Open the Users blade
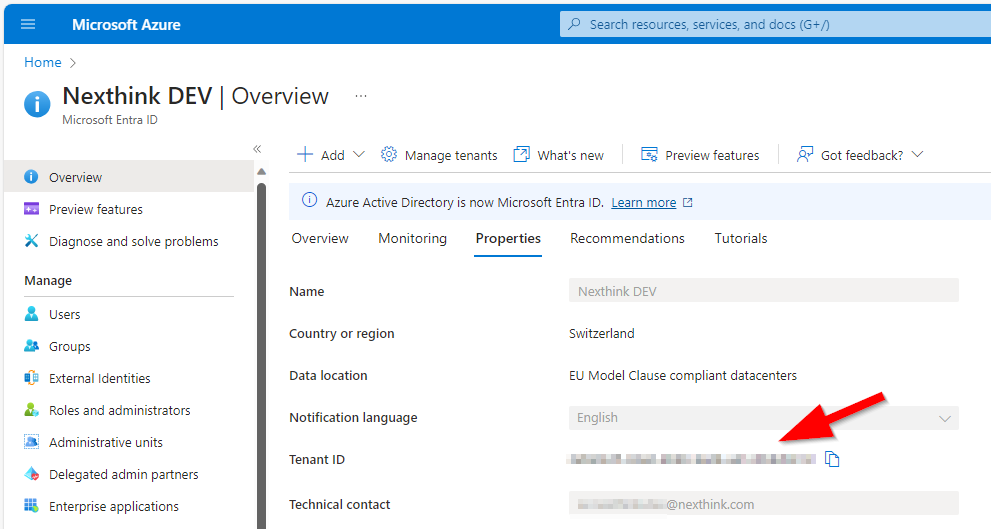The width and height of the screenshot is (991, 529). tap(64, 314)
